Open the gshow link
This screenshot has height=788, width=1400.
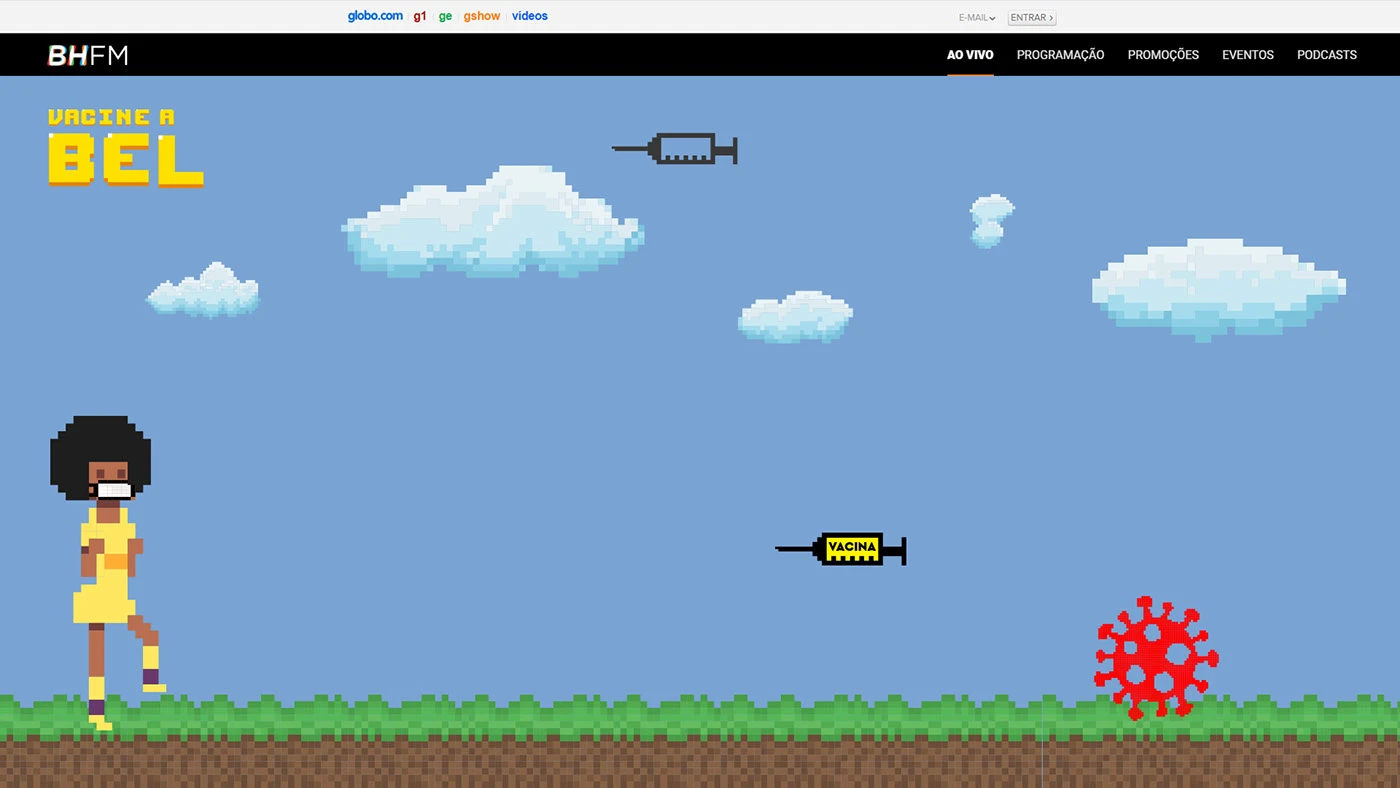(481, 16)
